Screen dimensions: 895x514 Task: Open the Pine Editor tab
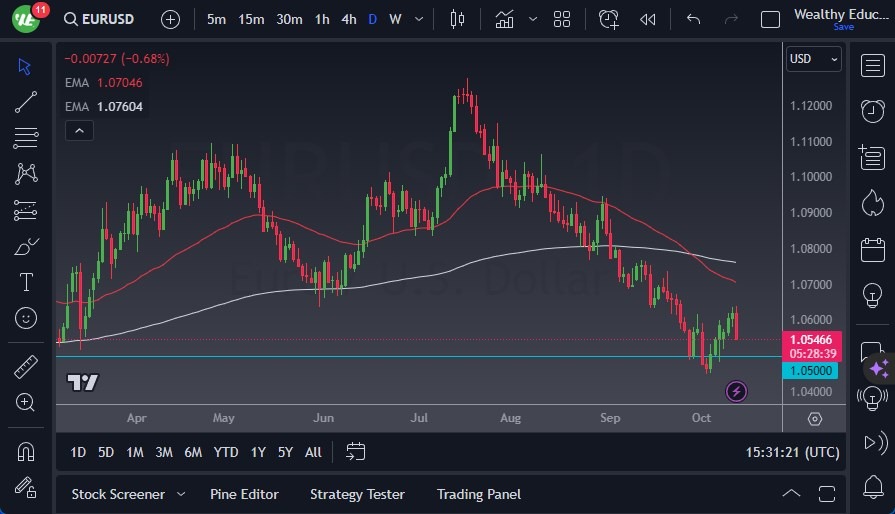coord(244,494)
